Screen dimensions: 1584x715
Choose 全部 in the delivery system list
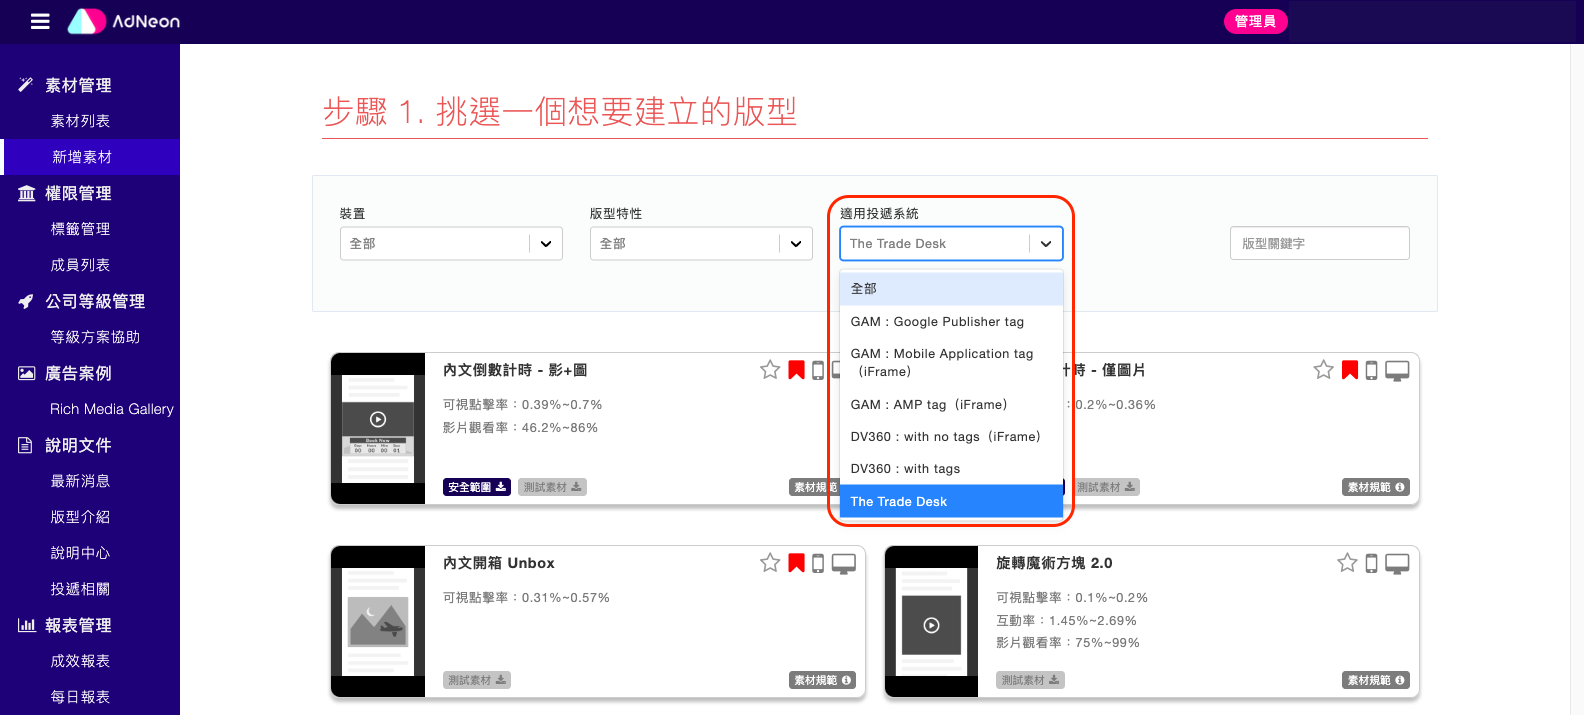click(951, 288)
